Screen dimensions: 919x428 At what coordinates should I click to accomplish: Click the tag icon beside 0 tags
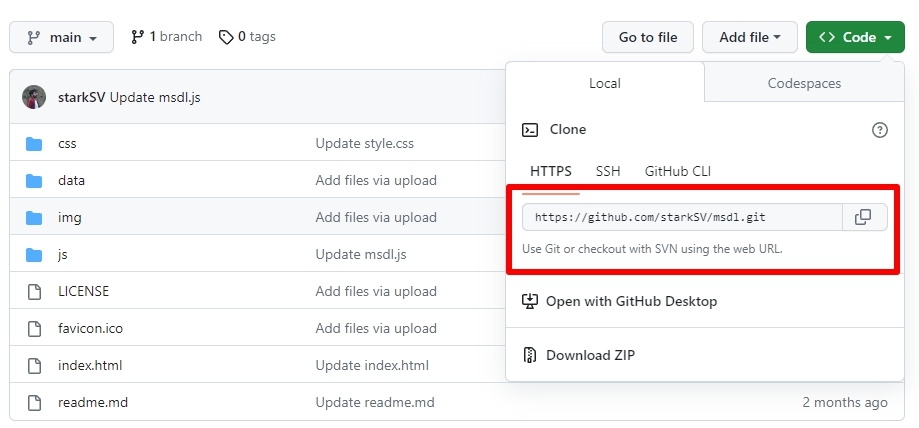226,38
